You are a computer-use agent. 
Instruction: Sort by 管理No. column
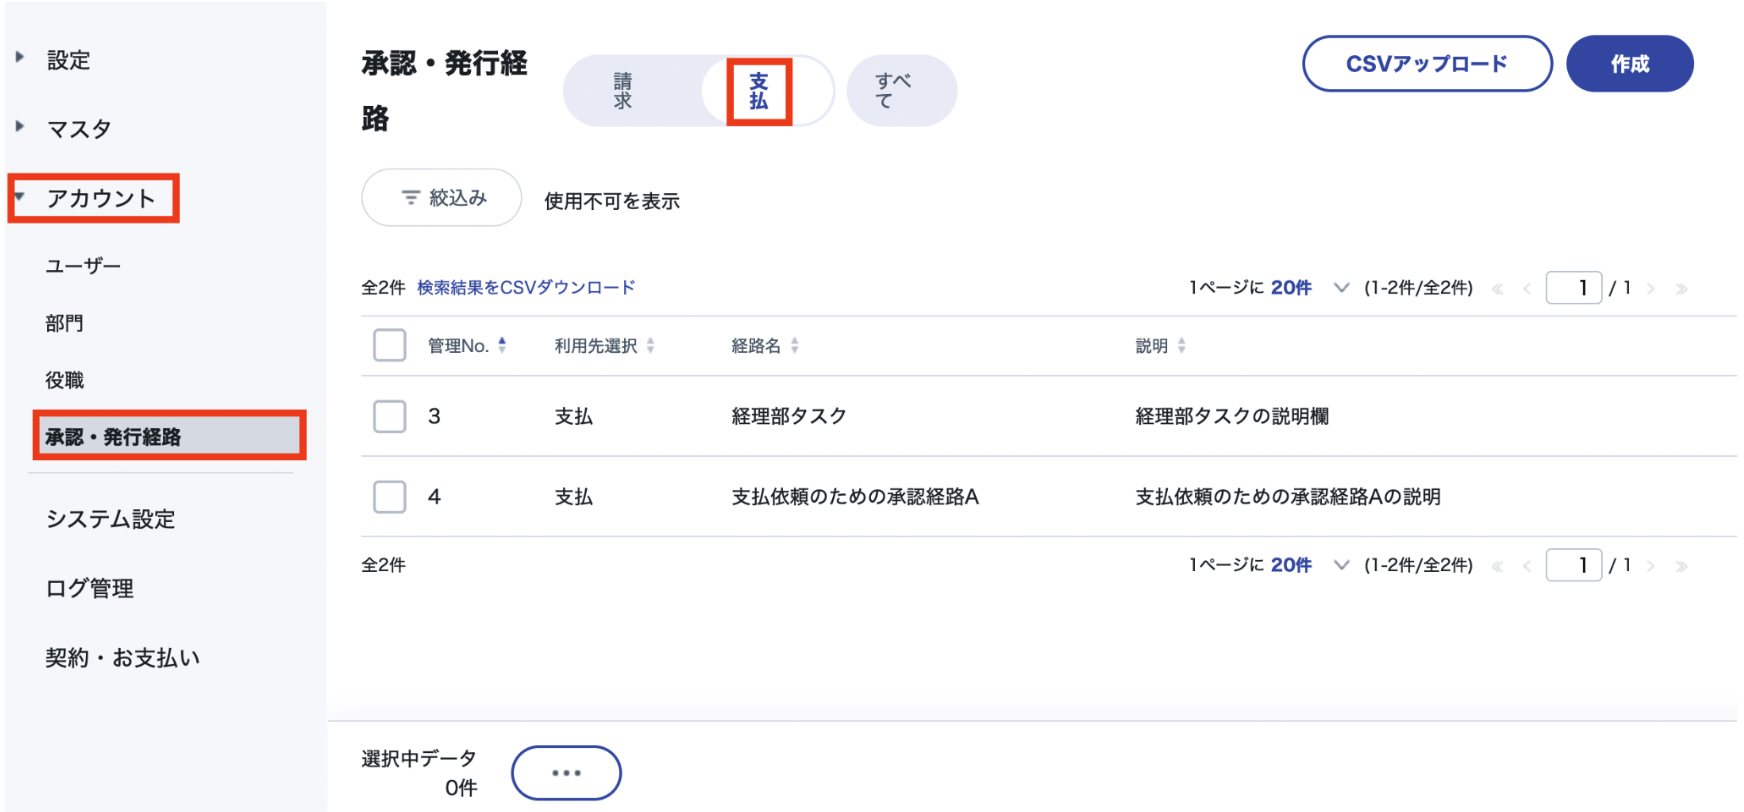[467, 346]
